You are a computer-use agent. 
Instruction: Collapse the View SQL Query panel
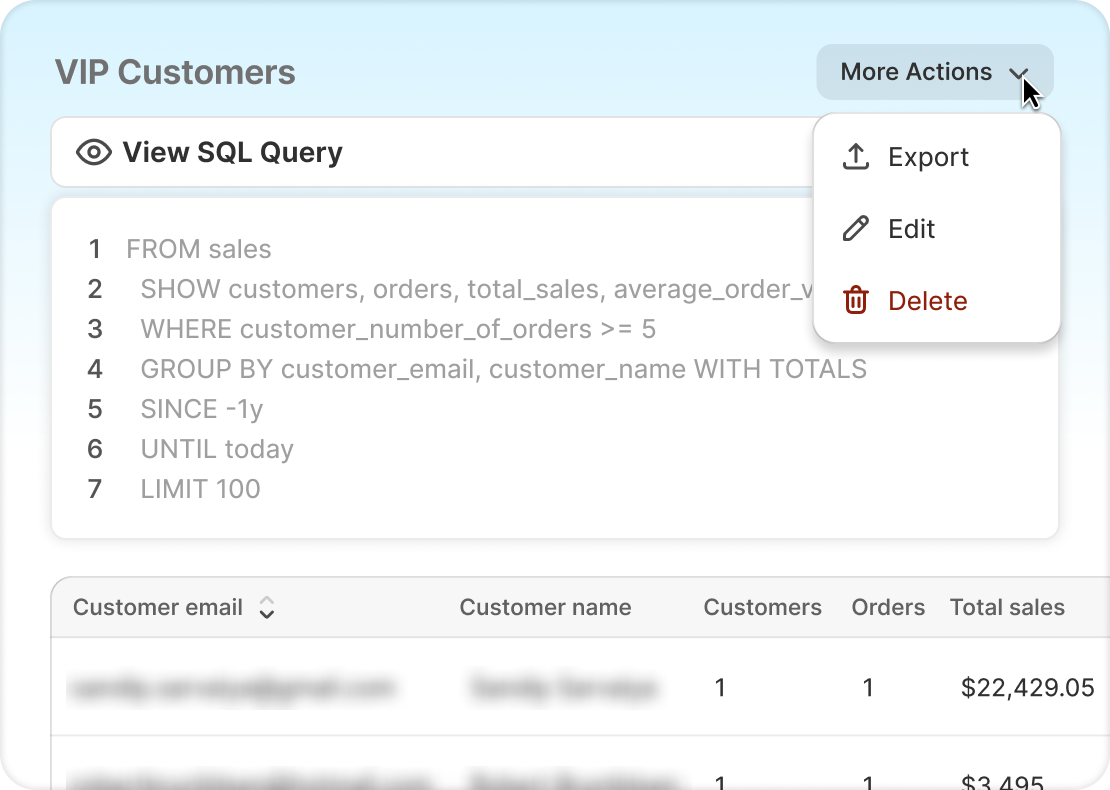coord(232,152)
